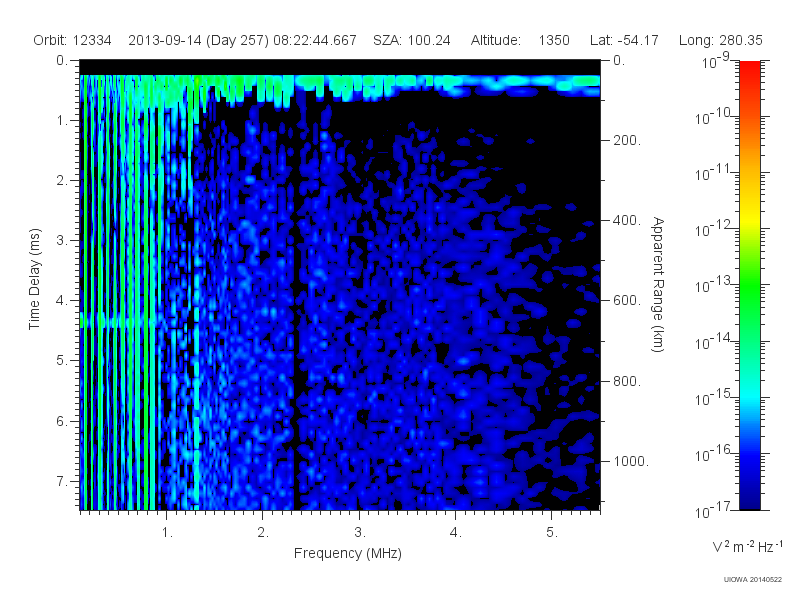Click the '3.' frequency axis tick label
This screenshot has height=600, width=800.
coord(360,533)
